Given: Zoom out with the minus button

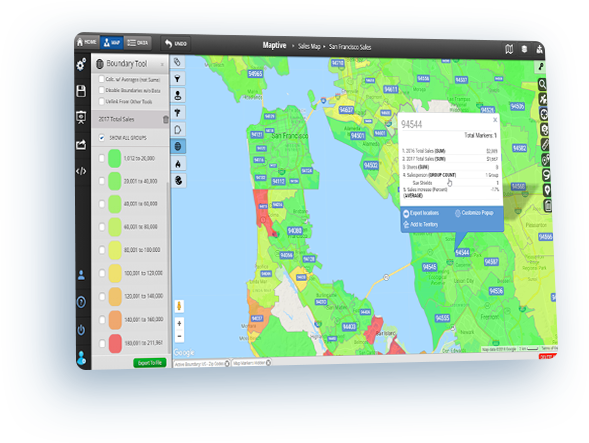Looking at the screenshot, I should pos(180,336).
